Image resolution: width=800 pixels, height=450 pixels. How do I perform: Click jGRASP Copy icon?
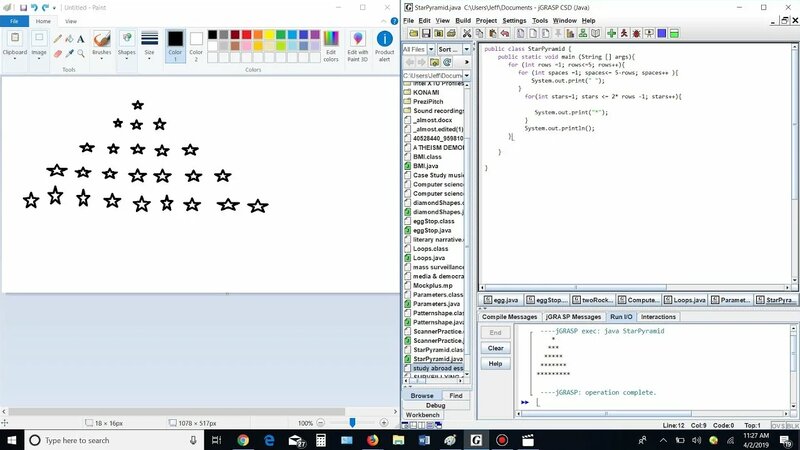pyautogui.click(x=479, y=34)
